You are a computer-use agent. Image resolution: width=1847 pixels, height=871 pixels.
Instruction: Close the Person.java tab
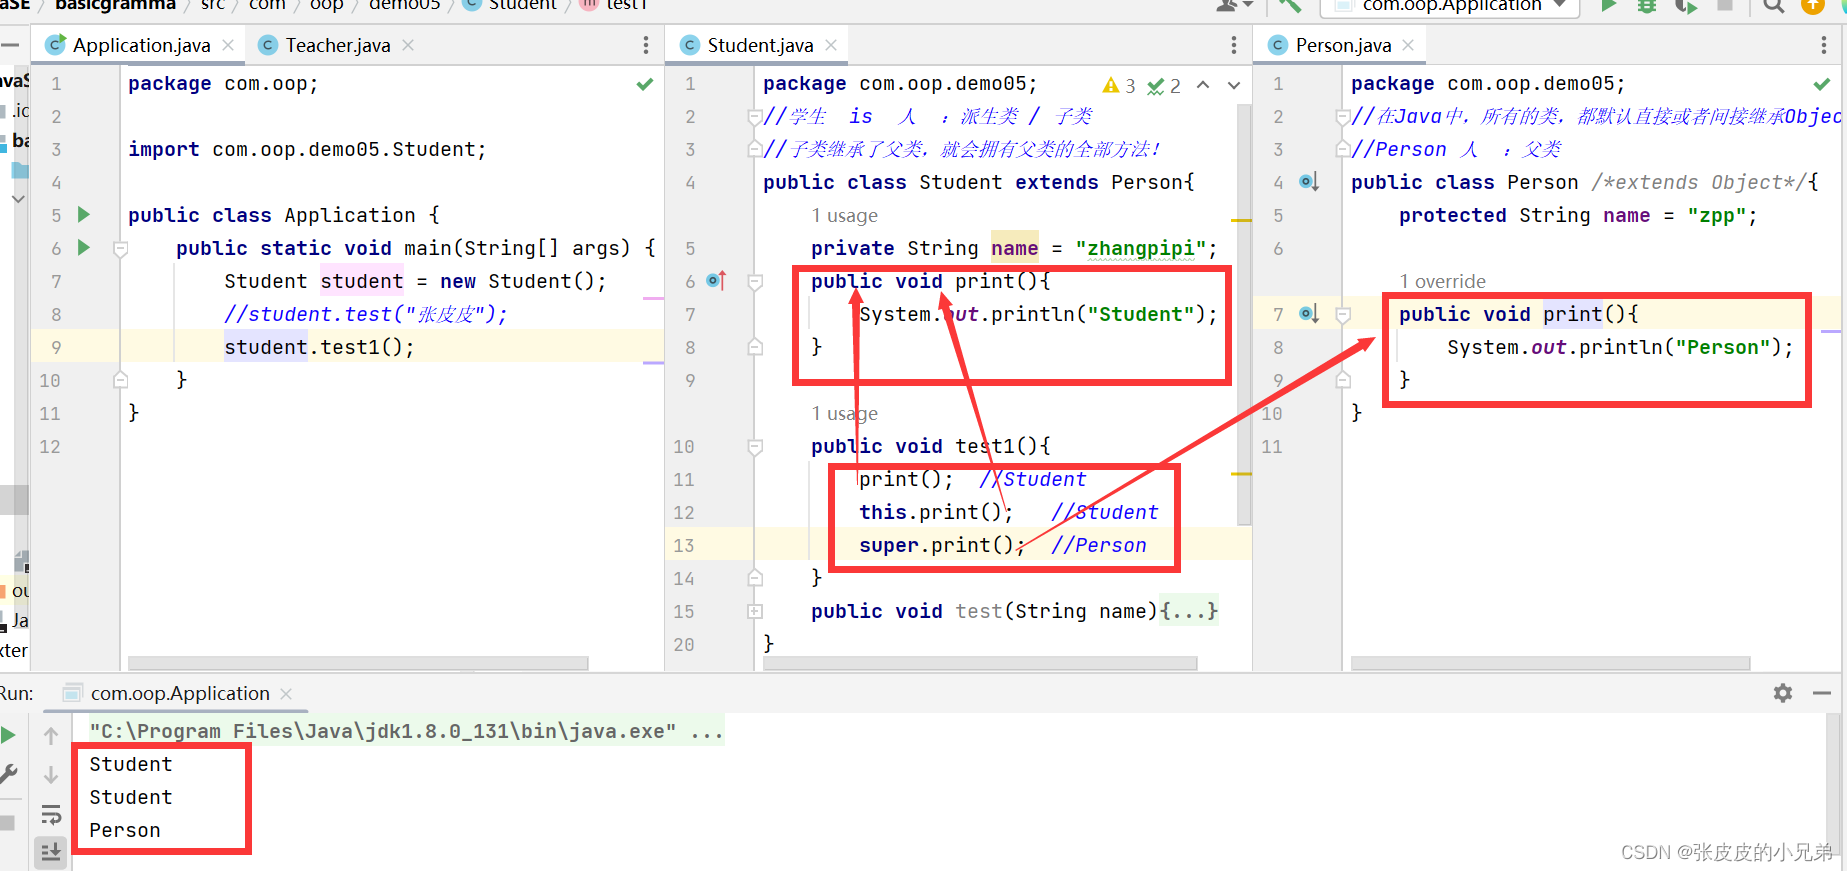(1408, 45)
